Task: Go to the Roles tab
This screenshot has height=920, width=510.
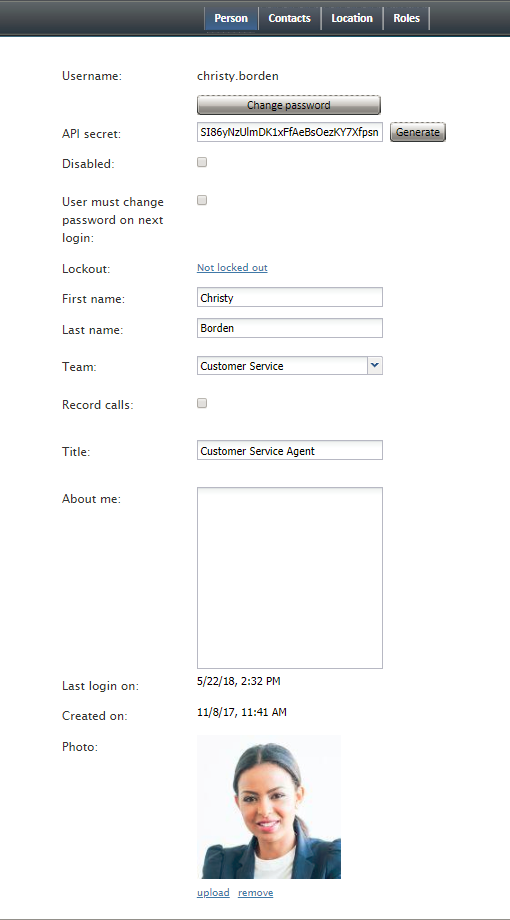Action: 406,18
